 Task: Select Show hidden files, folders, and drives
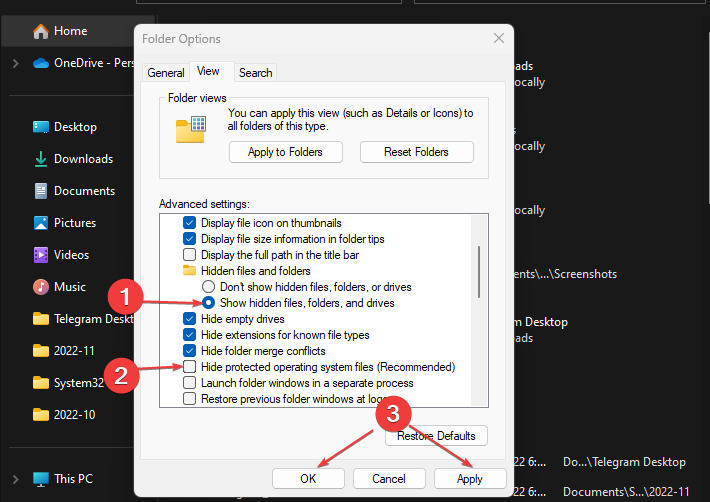(208, 303)
